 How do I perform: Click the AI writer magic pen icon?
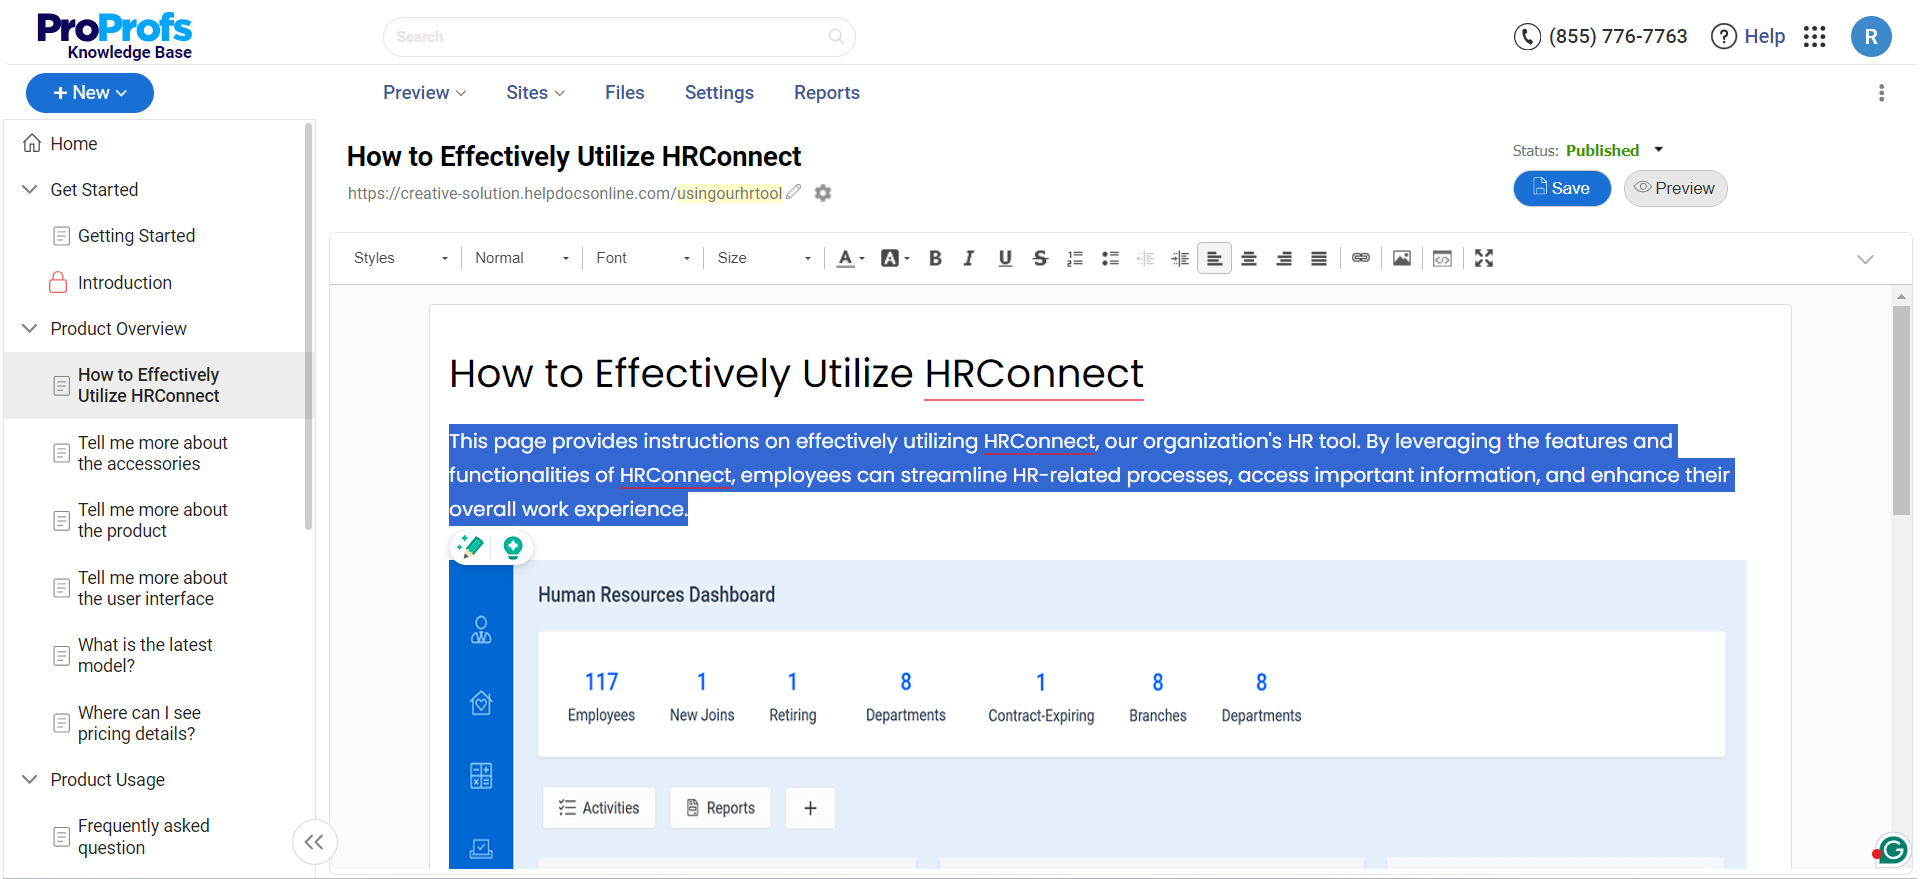tap(470, 546)
